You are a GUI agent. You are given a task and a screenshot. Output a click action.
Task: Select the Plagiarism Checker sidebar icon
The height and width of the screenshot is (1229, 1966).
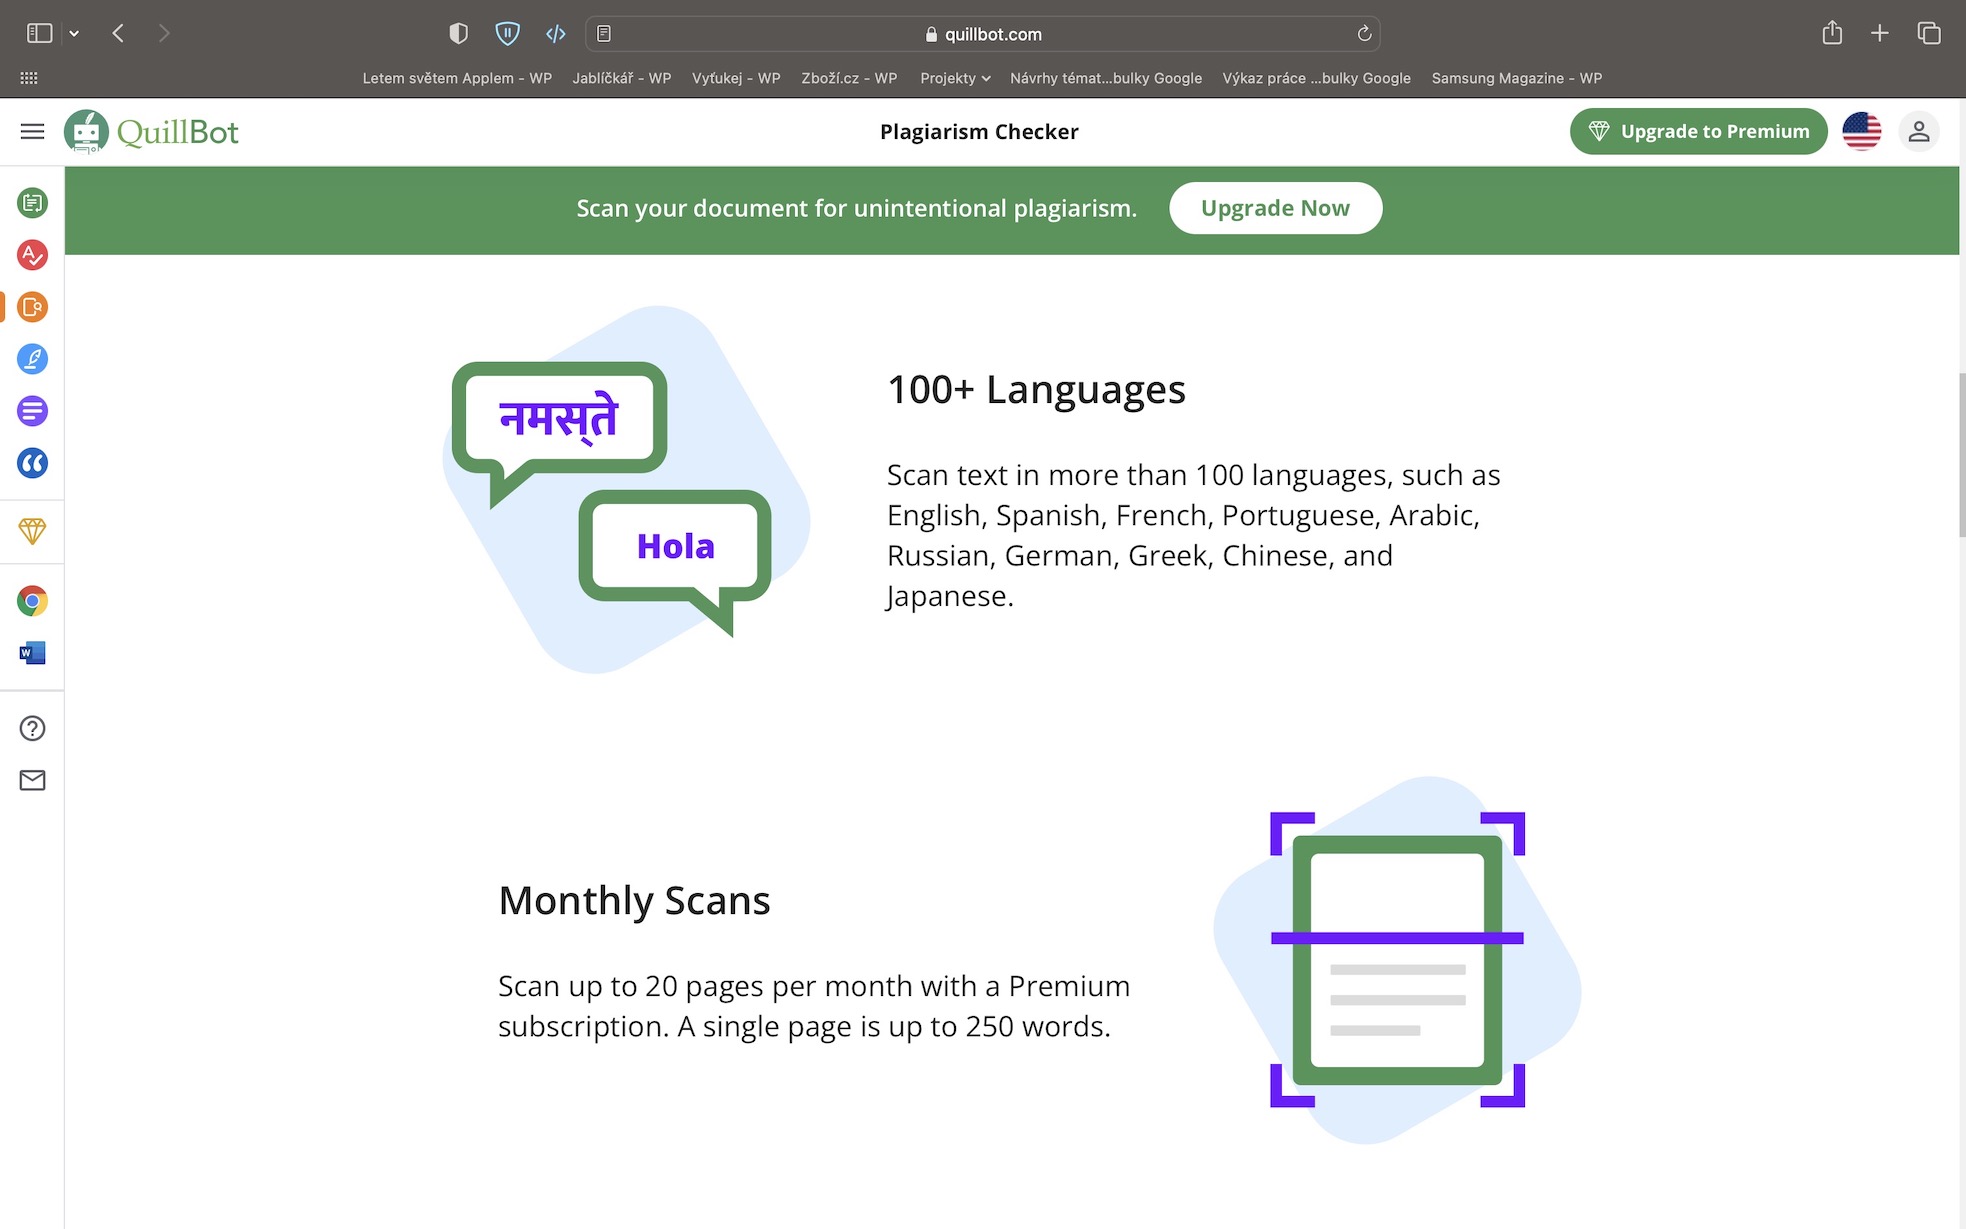(32, 307)
